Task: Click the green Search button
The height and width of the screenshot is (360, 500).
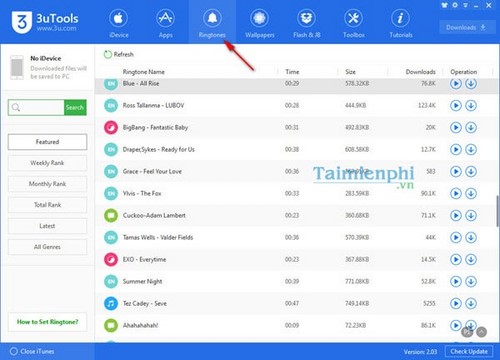Action: (75, 107)
